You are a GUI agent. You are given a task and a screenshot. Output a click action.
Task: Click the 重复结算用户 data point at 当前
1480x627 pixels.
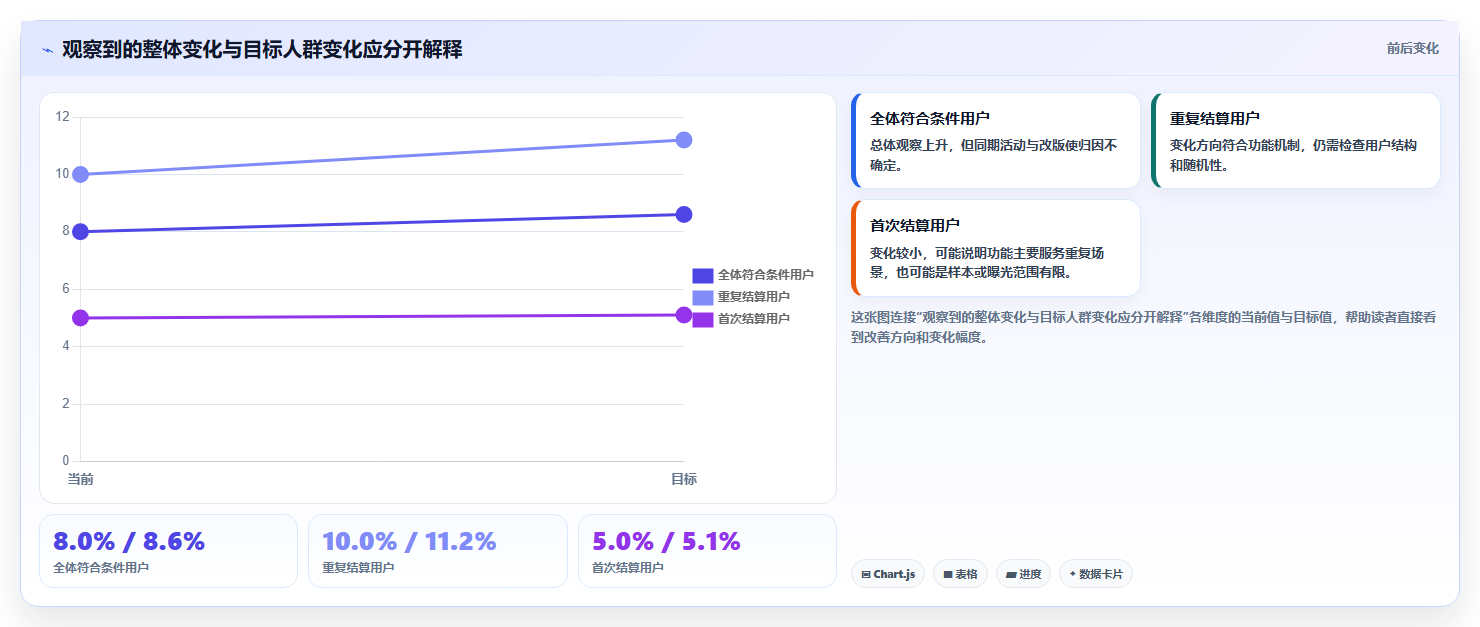(81, 174)
